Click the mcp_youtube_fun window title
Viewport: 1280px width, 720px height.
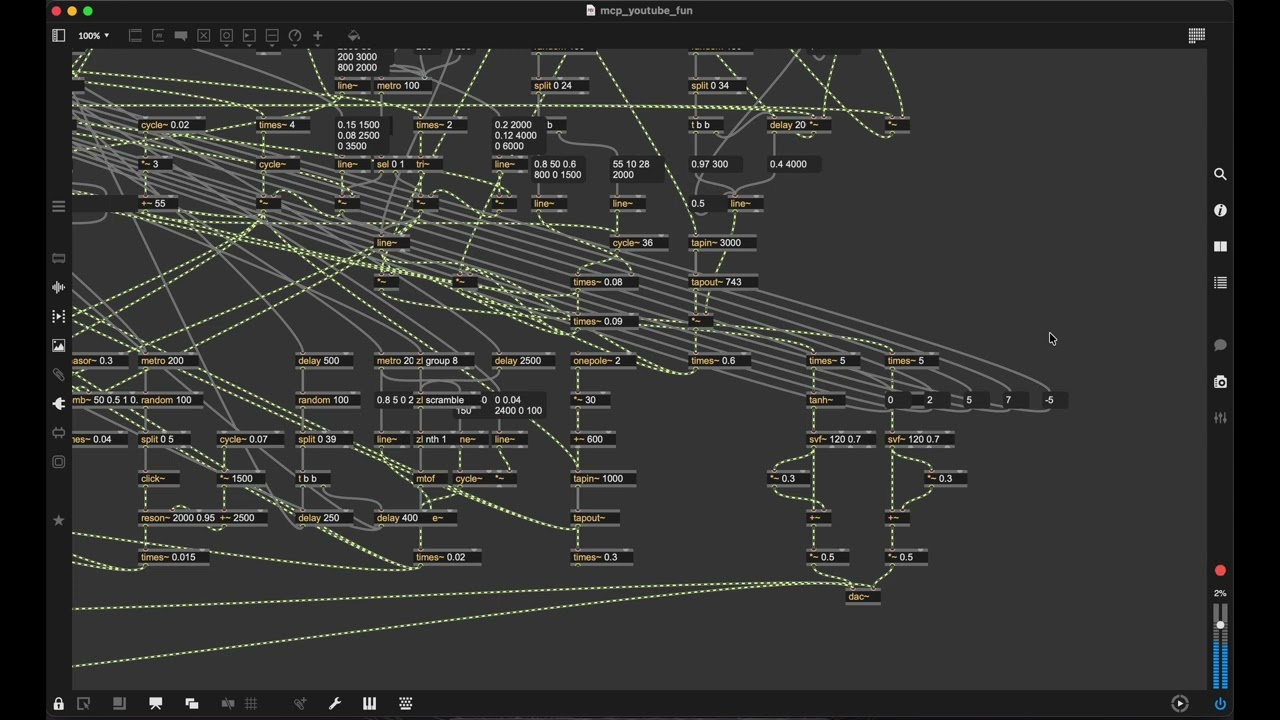646,10
